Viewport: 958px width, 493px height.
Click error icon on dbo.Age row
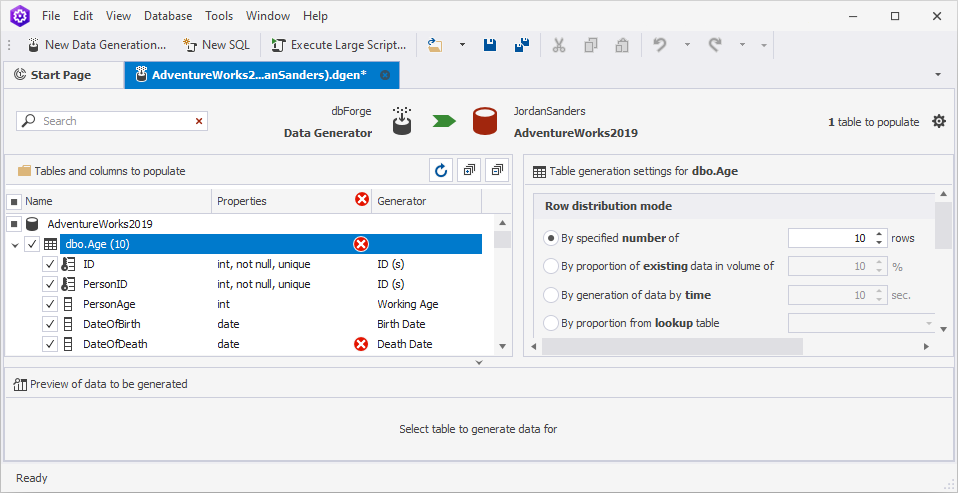[x=361, y=244]
